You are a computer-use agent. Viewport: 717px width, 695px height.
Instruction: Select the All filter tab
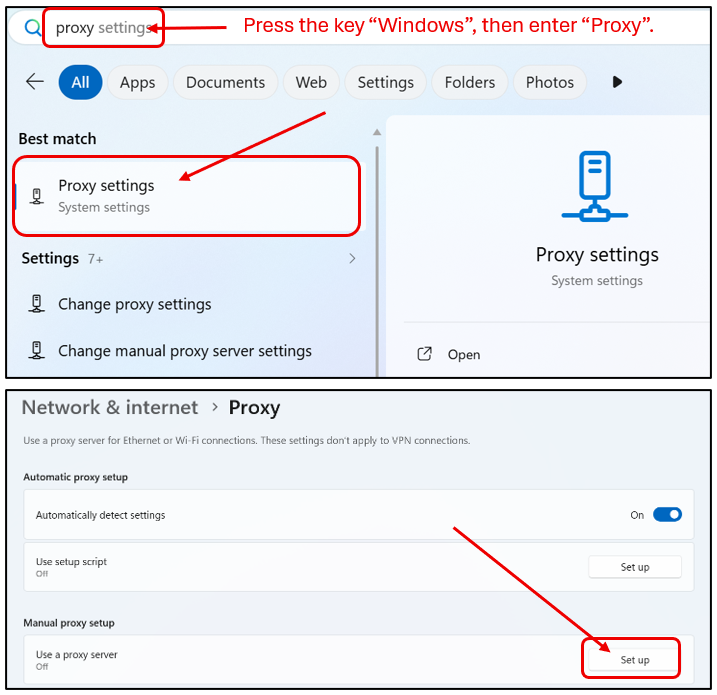(x=80, y=82)
